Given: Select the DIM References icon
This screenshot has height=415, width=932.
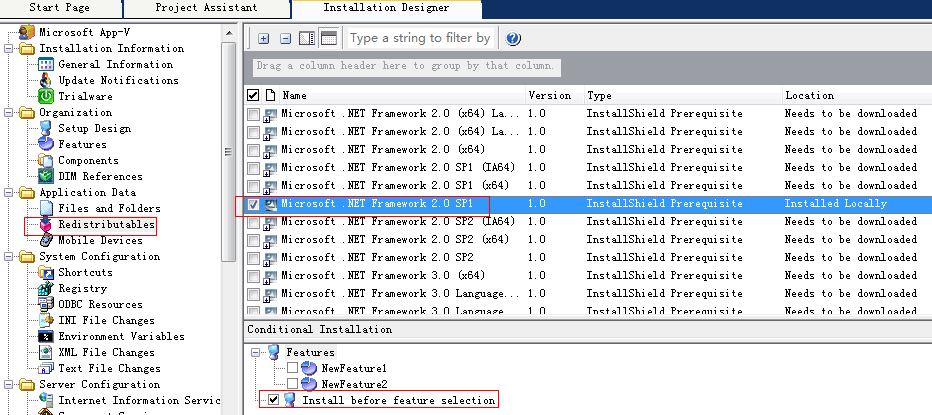Looking at the screenshot, I should pos(46,177).
